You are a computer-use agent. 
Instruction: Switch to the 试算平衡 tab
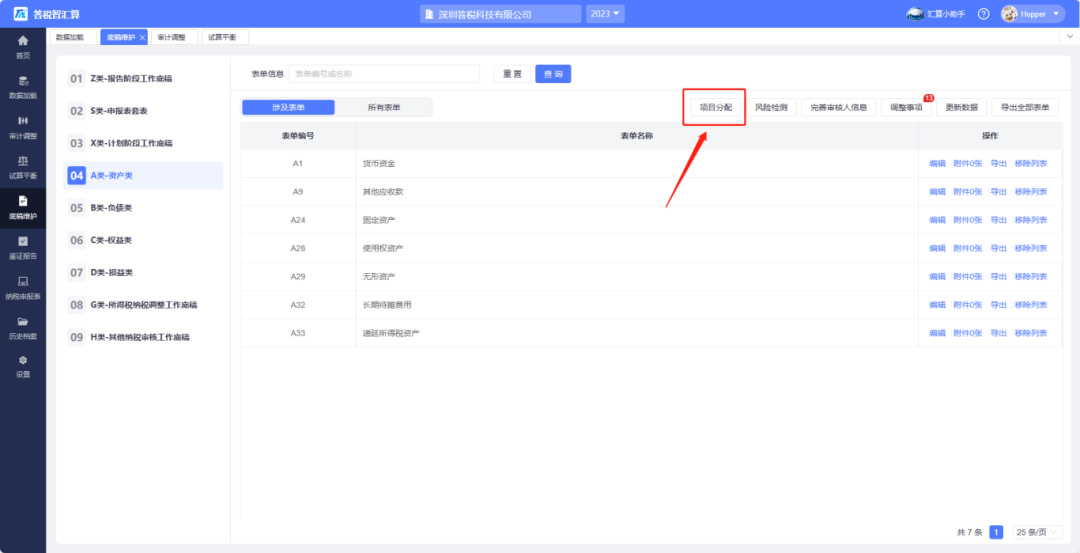coord(225,37)
